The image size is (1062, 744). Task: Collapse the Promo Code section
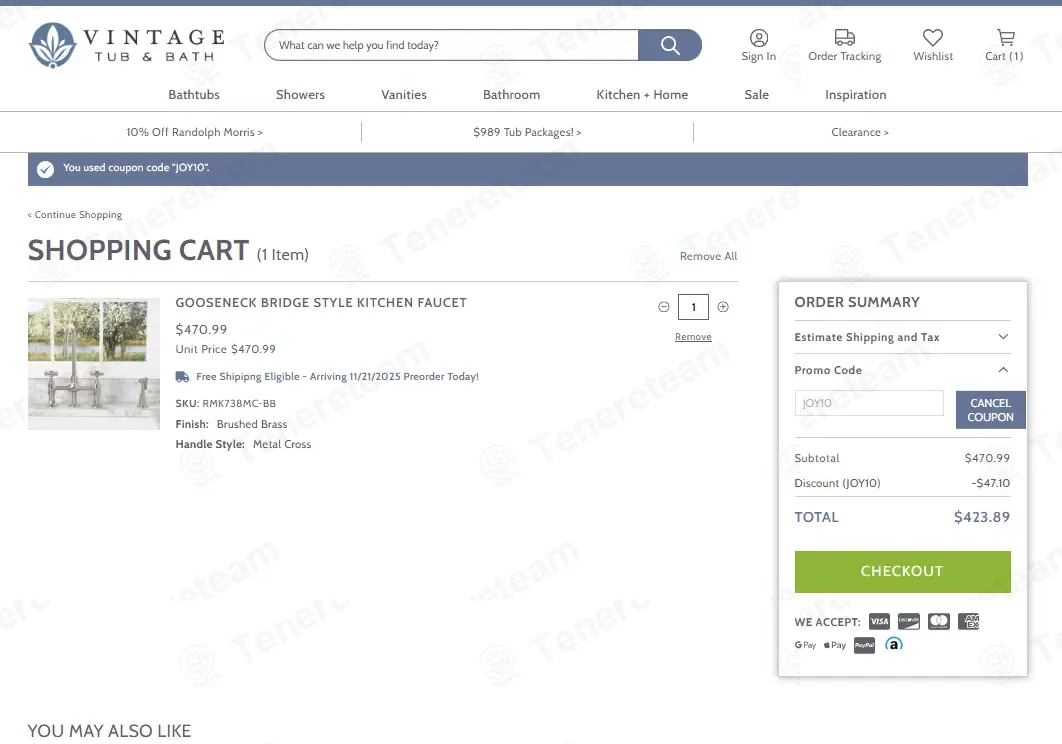902,370
